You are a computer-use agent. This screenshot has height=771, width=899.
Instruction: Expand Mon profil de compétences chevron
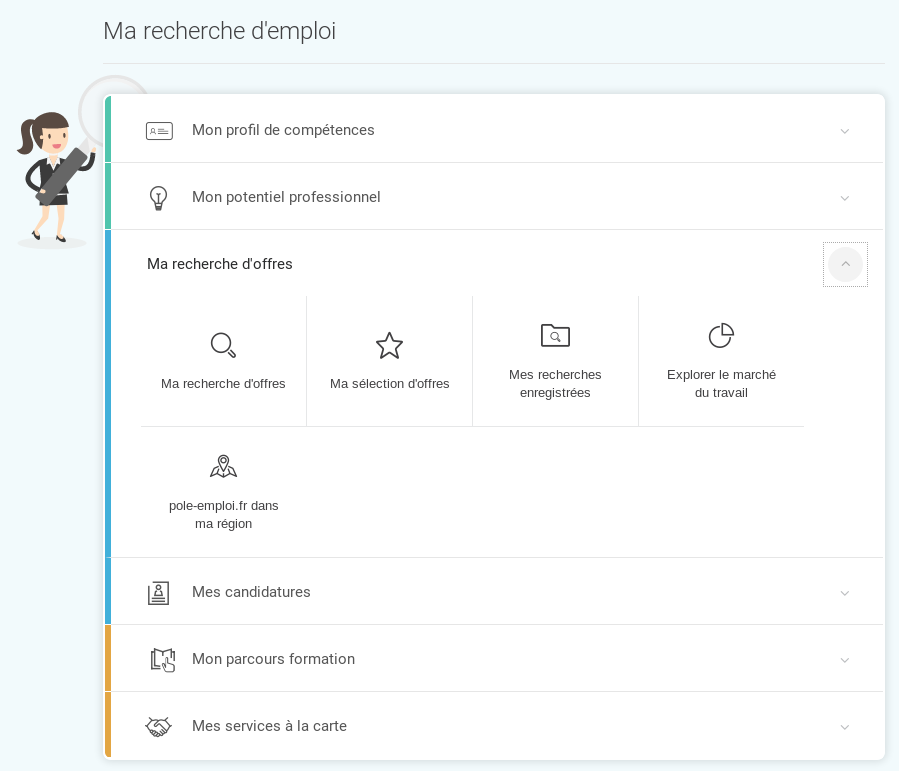coord(845,131)
